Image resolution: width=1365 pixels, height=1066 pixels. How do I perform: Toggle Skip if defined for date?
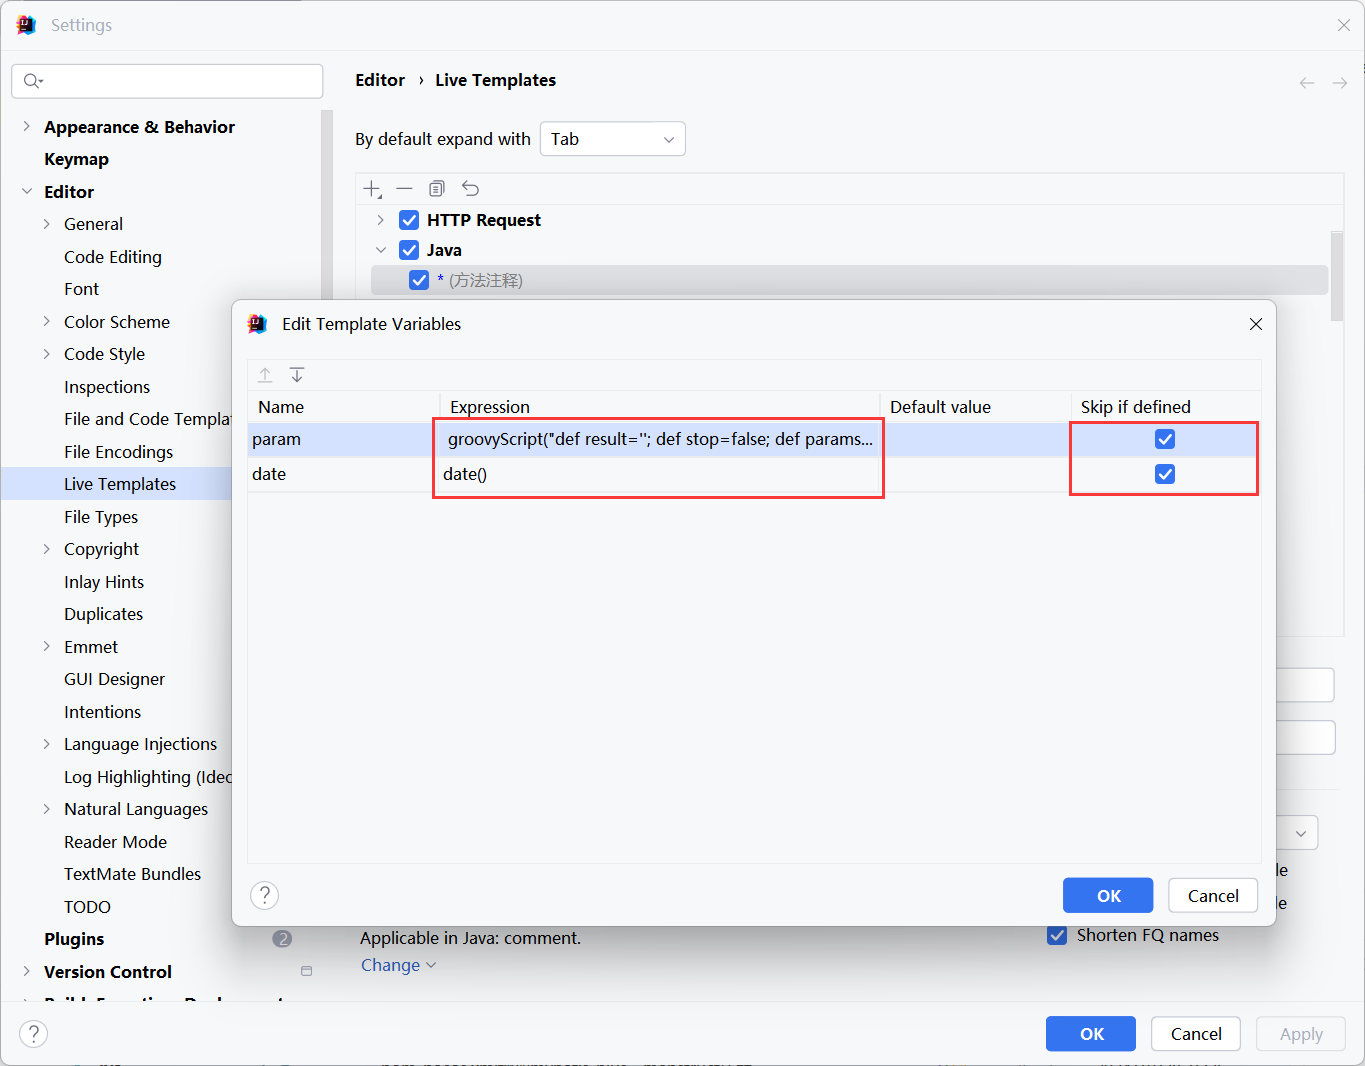tap(1165, 474)
